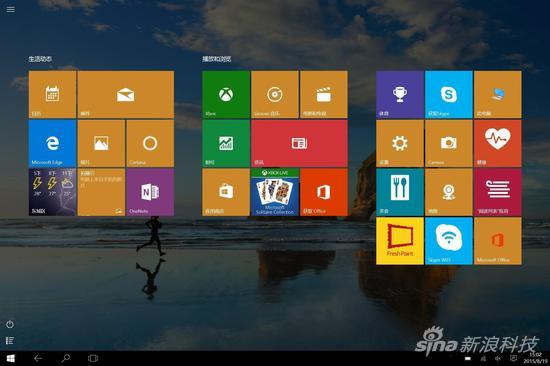Launch Microsoft Solitaire Collection tile
550x366 pixels.
pos(275,192)
